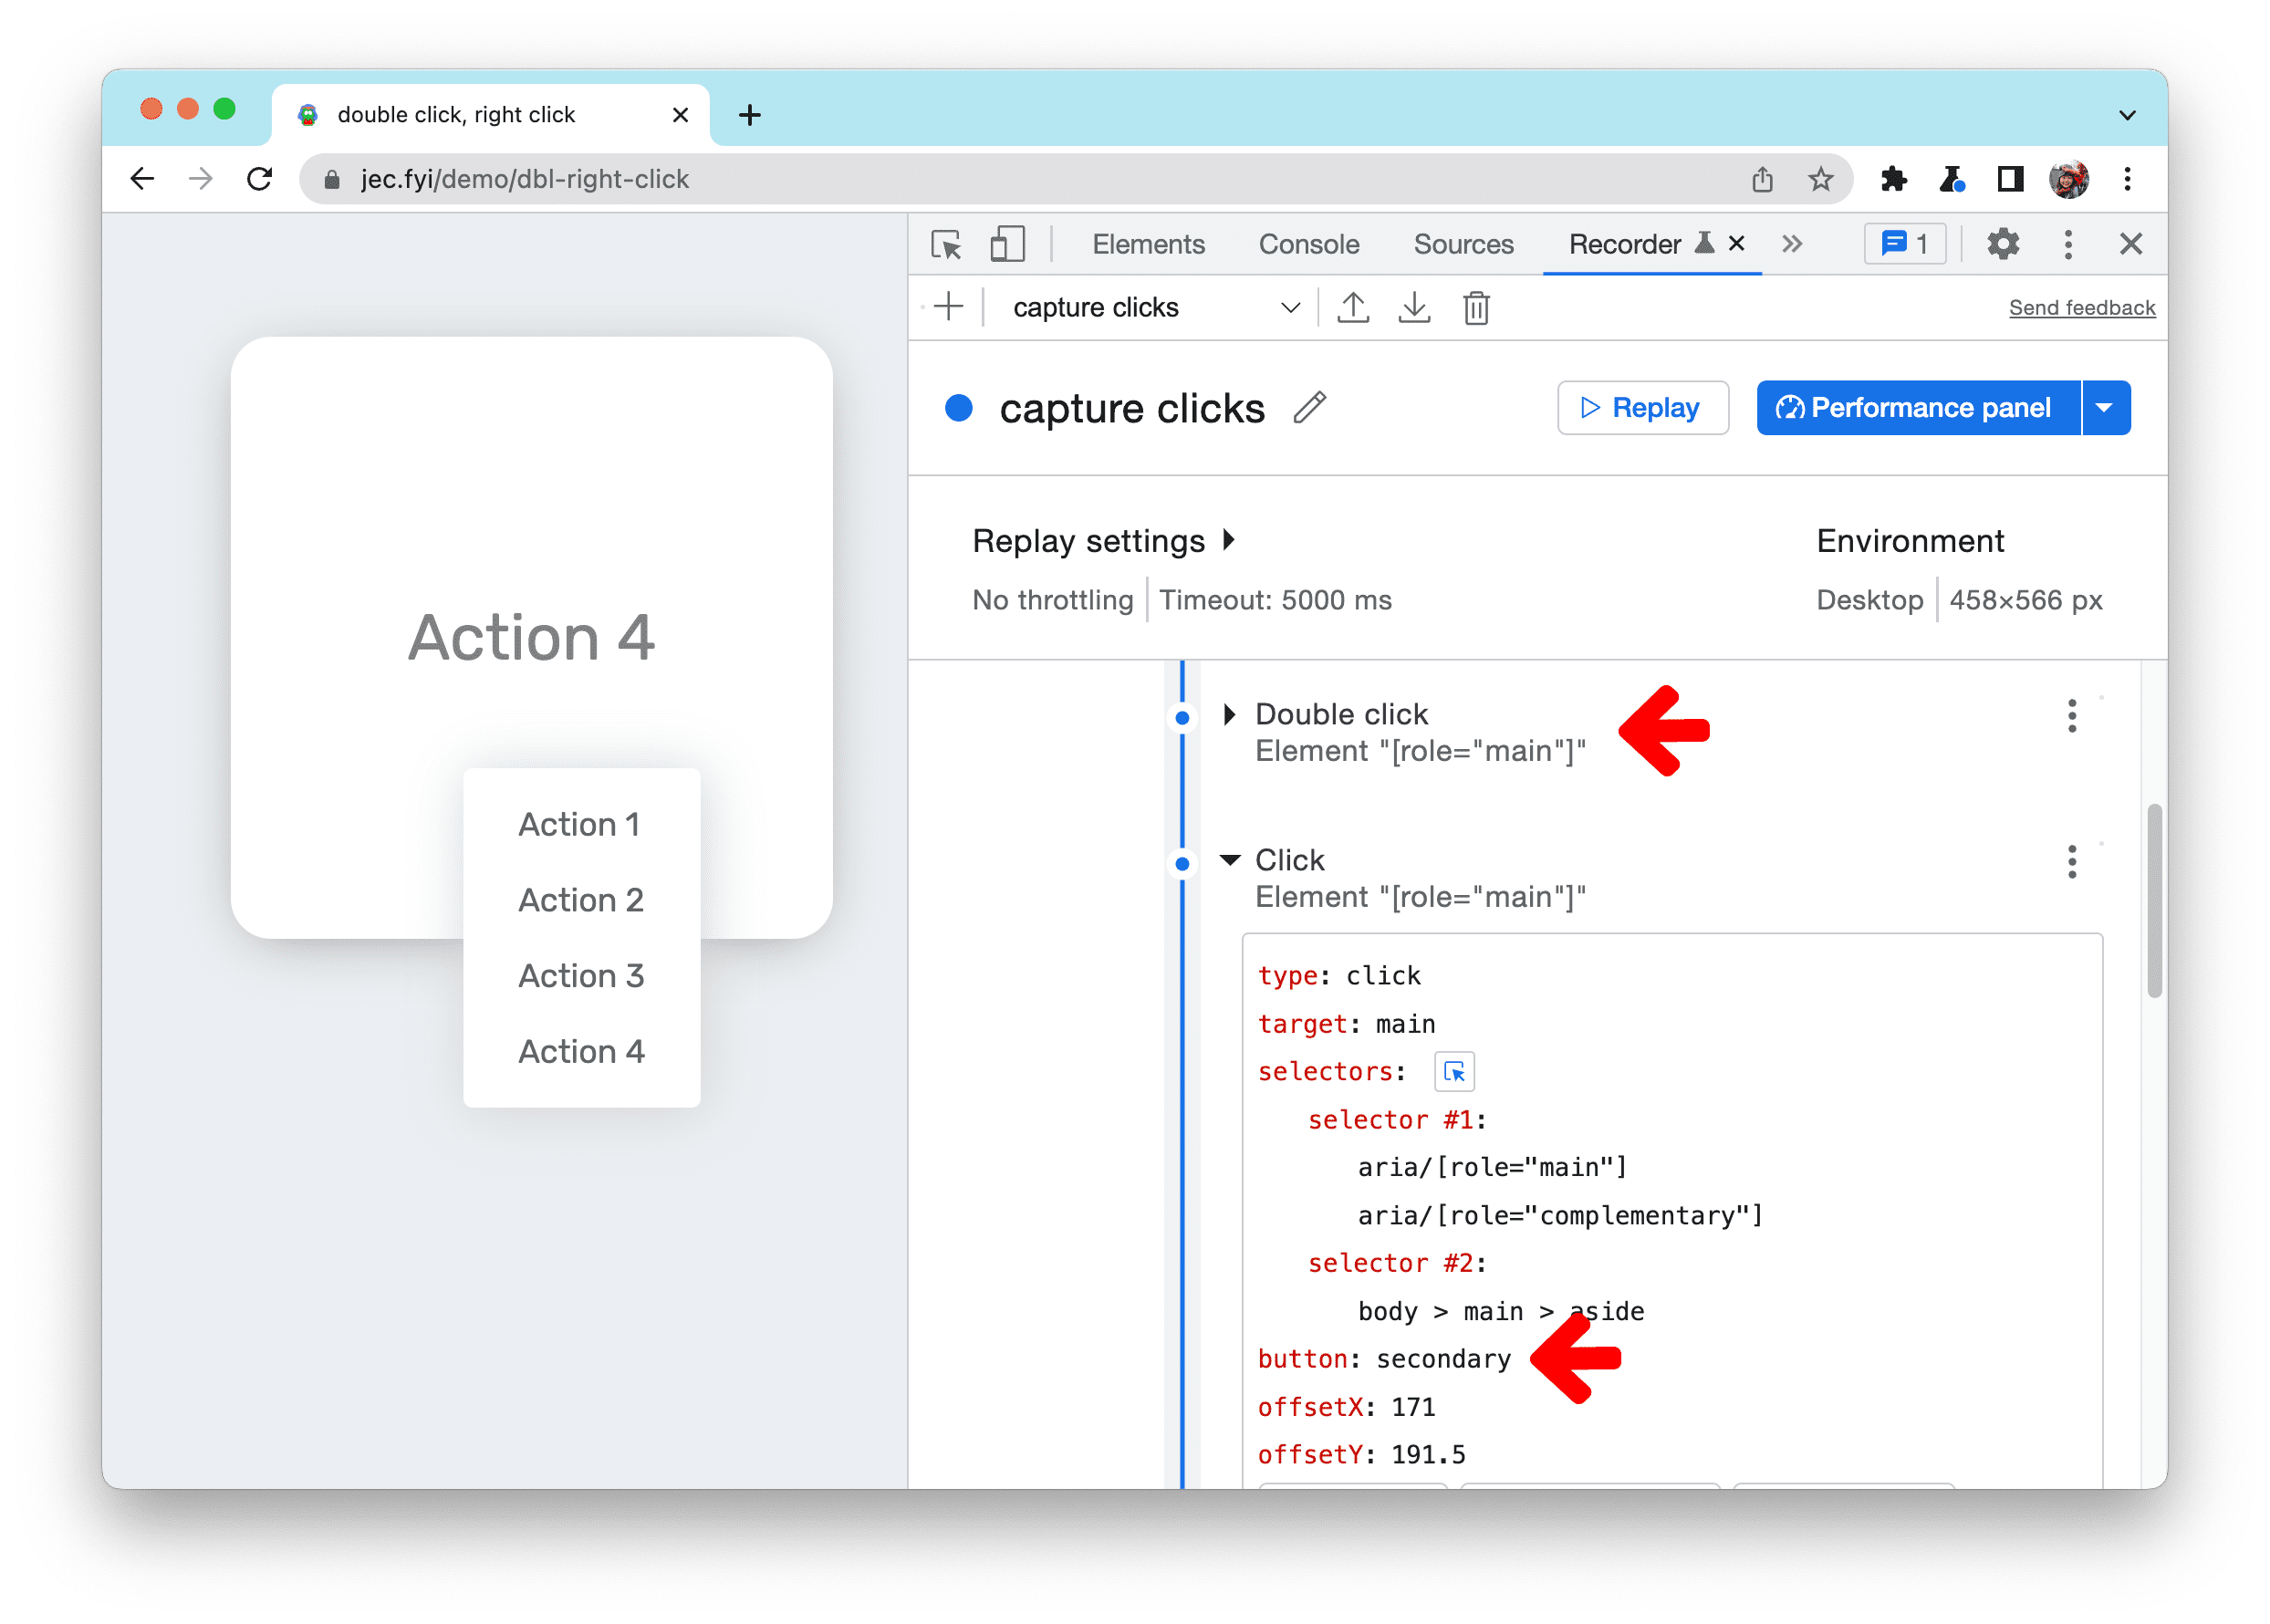Toggle the recording blue dot indicator
Screen dimensions: 2270x1624
(x=958, y=408)
